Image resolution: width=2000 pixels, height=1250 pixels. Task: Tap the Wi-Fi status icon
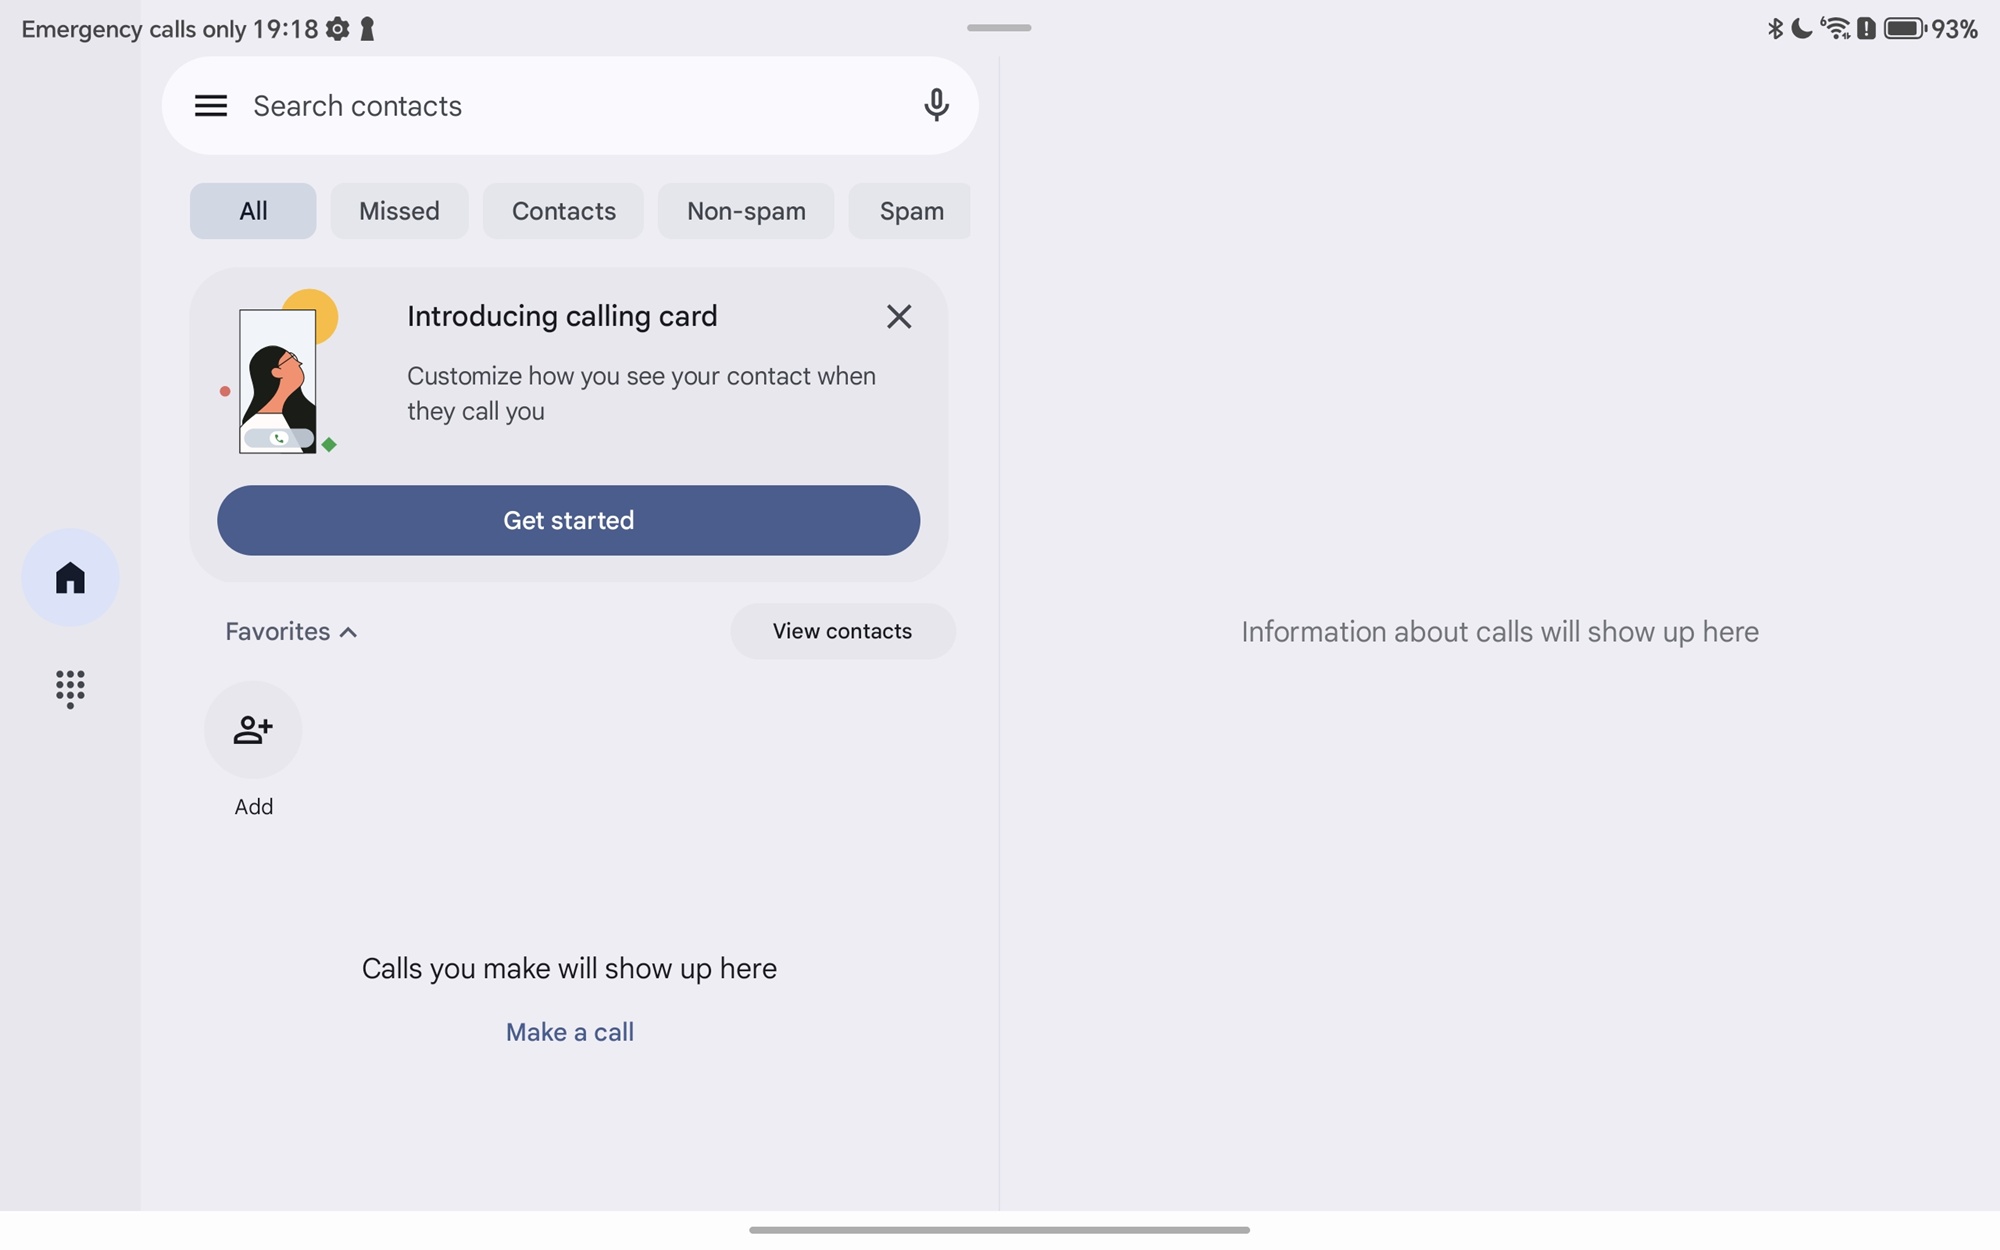click(1835, 29)
